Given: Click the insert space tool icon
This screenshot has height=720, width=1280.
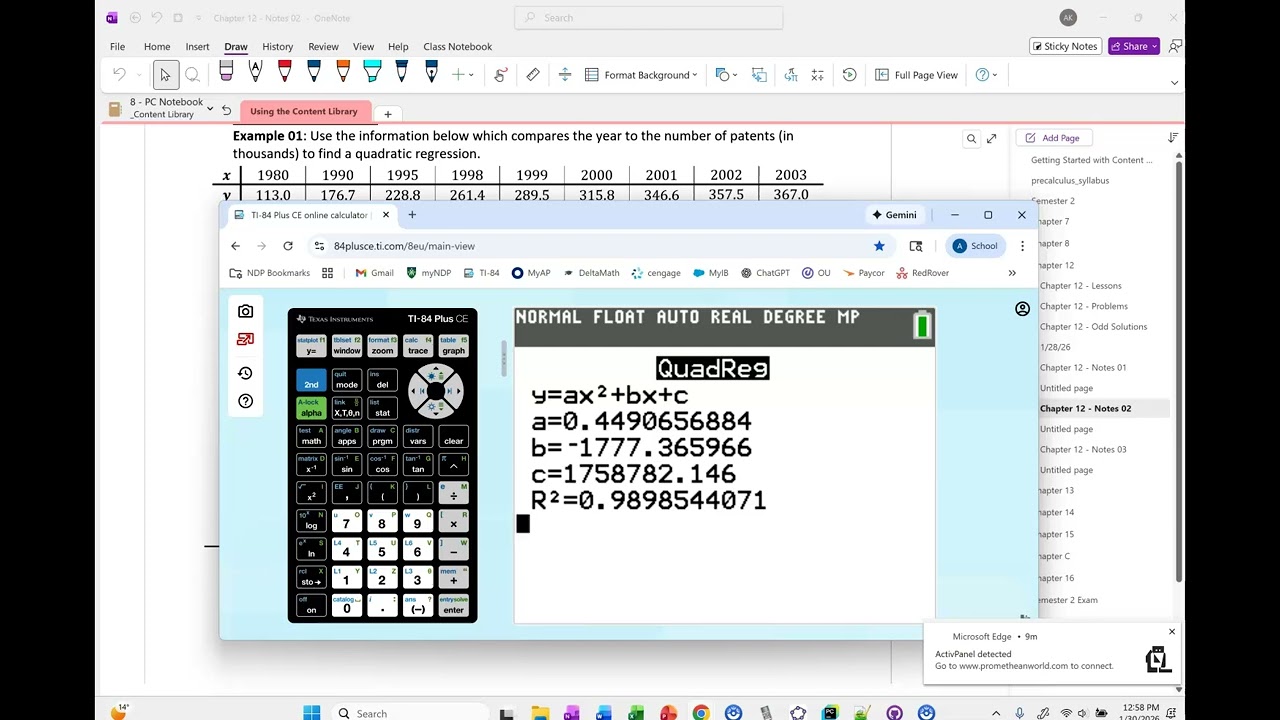Looking at the screenshot, I should (x=565, y=75).
